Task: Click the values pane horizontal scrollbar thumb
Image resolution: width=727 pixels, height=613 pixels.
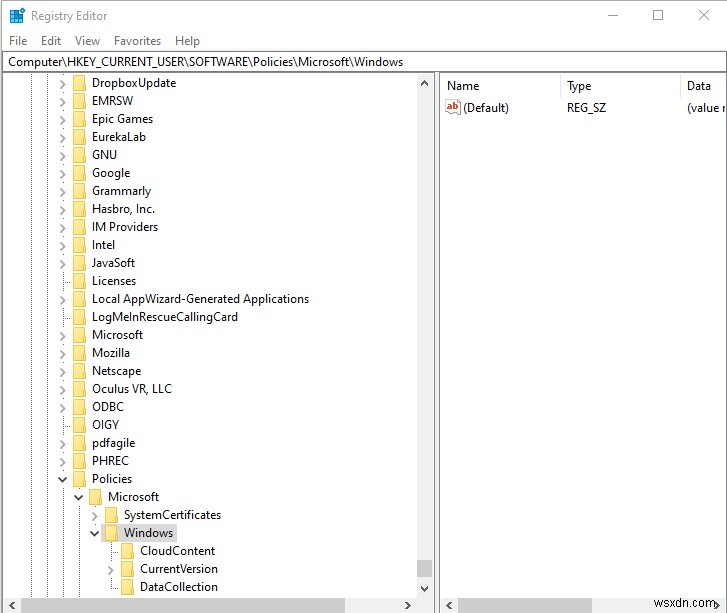Action: pyautogui.click(x=525, y=605)
